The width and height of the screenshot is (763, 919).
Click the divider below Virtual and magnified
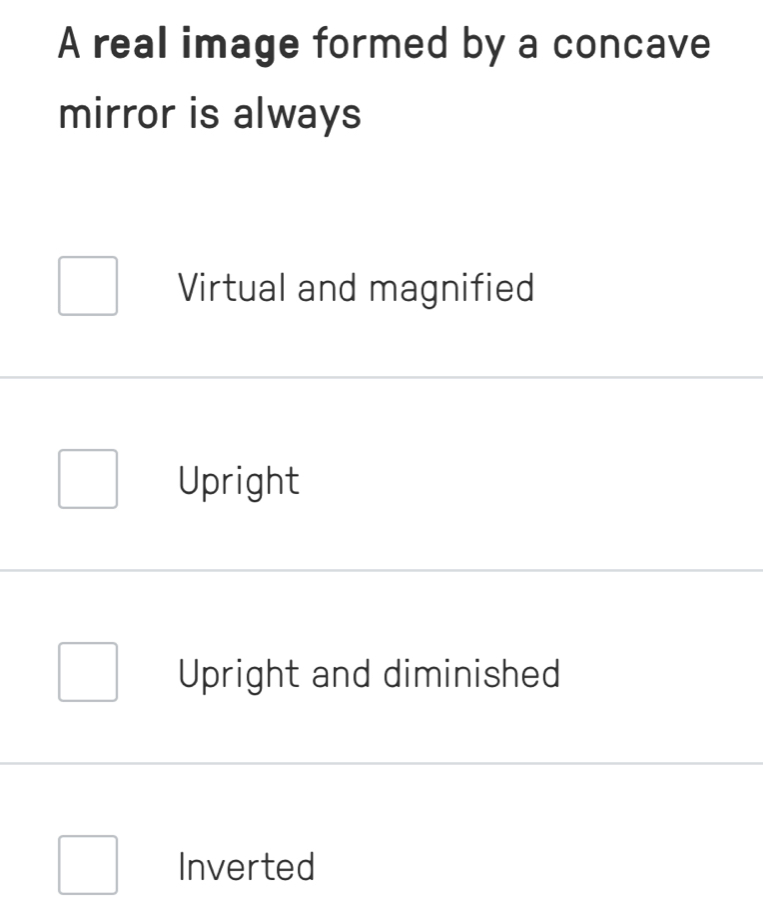[x=381, y=378]
